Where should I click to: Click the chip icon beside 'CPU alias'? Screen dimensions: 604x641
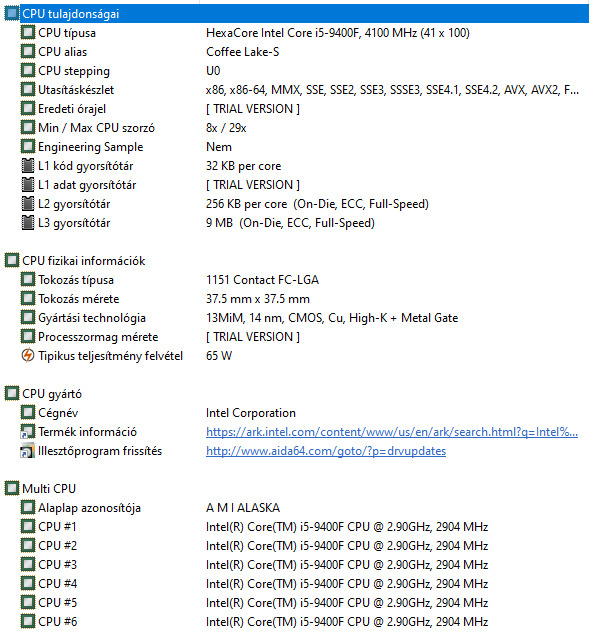[28, 52]
